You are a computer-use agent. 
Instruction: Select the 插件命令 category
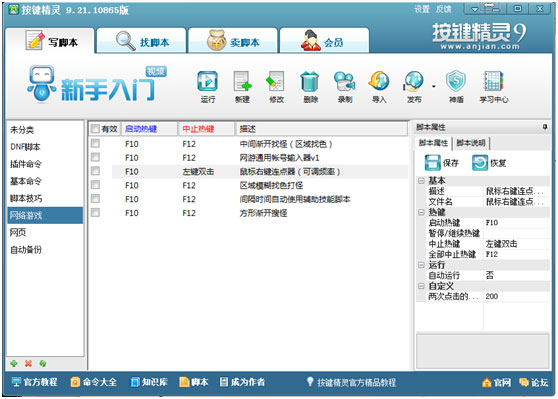(45, 164)
